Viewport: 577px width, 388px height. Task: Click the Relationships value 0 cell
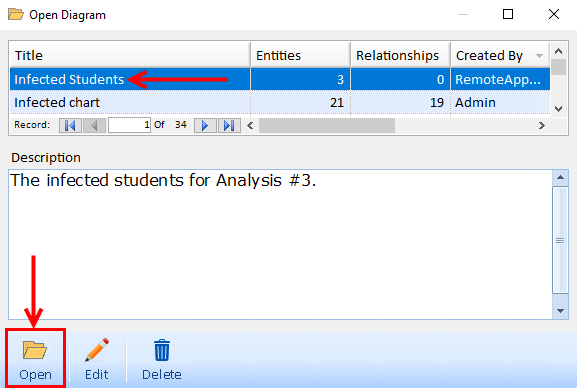(400, 80)
